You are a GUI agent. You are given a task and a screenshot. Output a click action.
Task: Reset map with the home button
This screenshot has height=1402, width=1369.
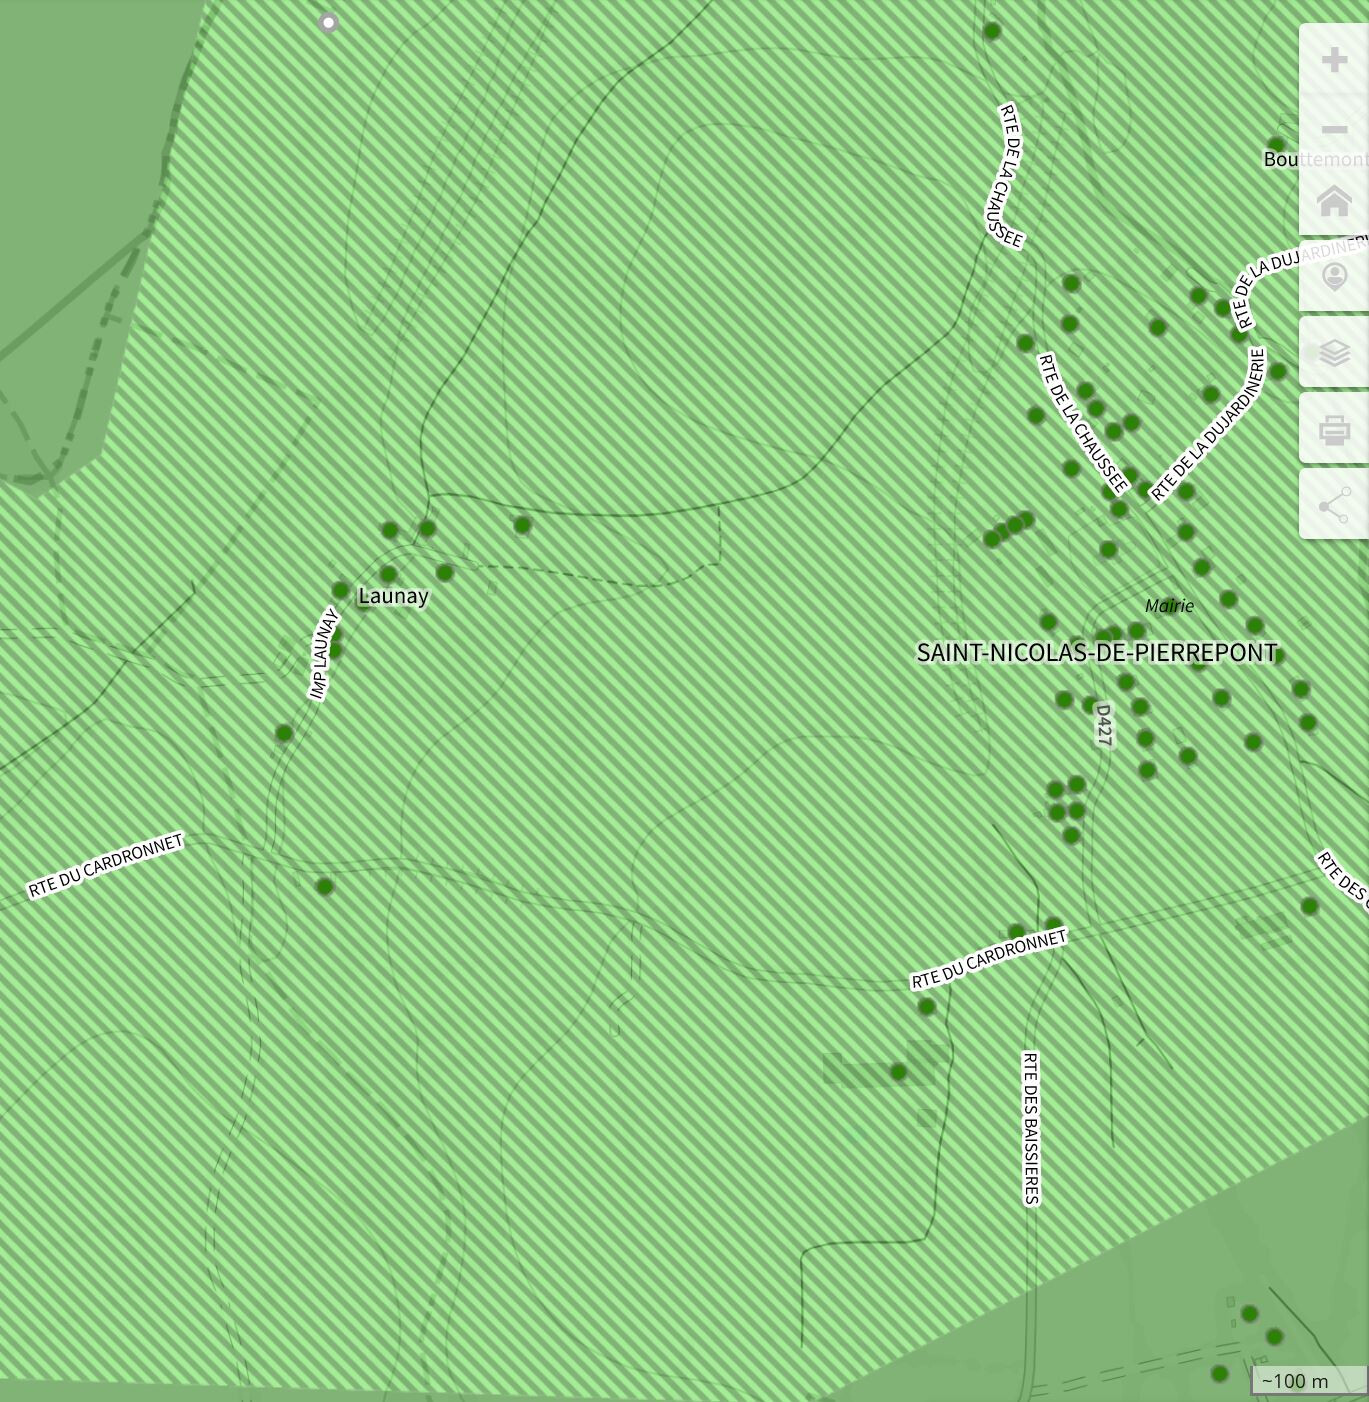[x=1334, y=202]
